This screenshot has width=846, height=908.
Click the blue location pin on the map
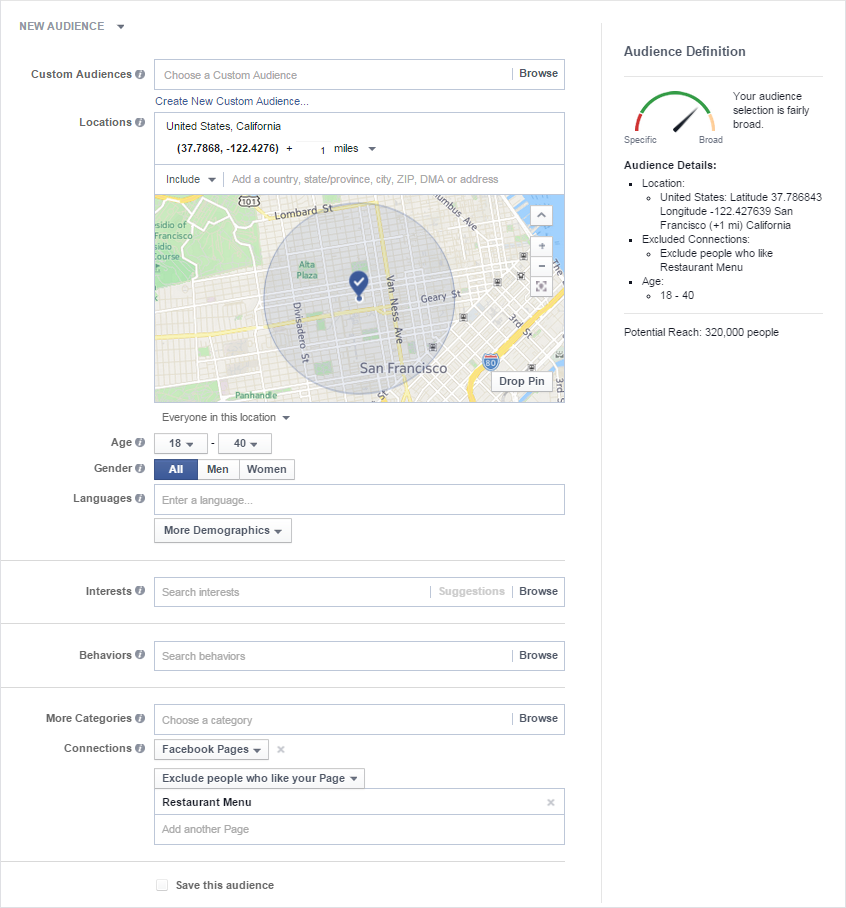pos(359,283)
